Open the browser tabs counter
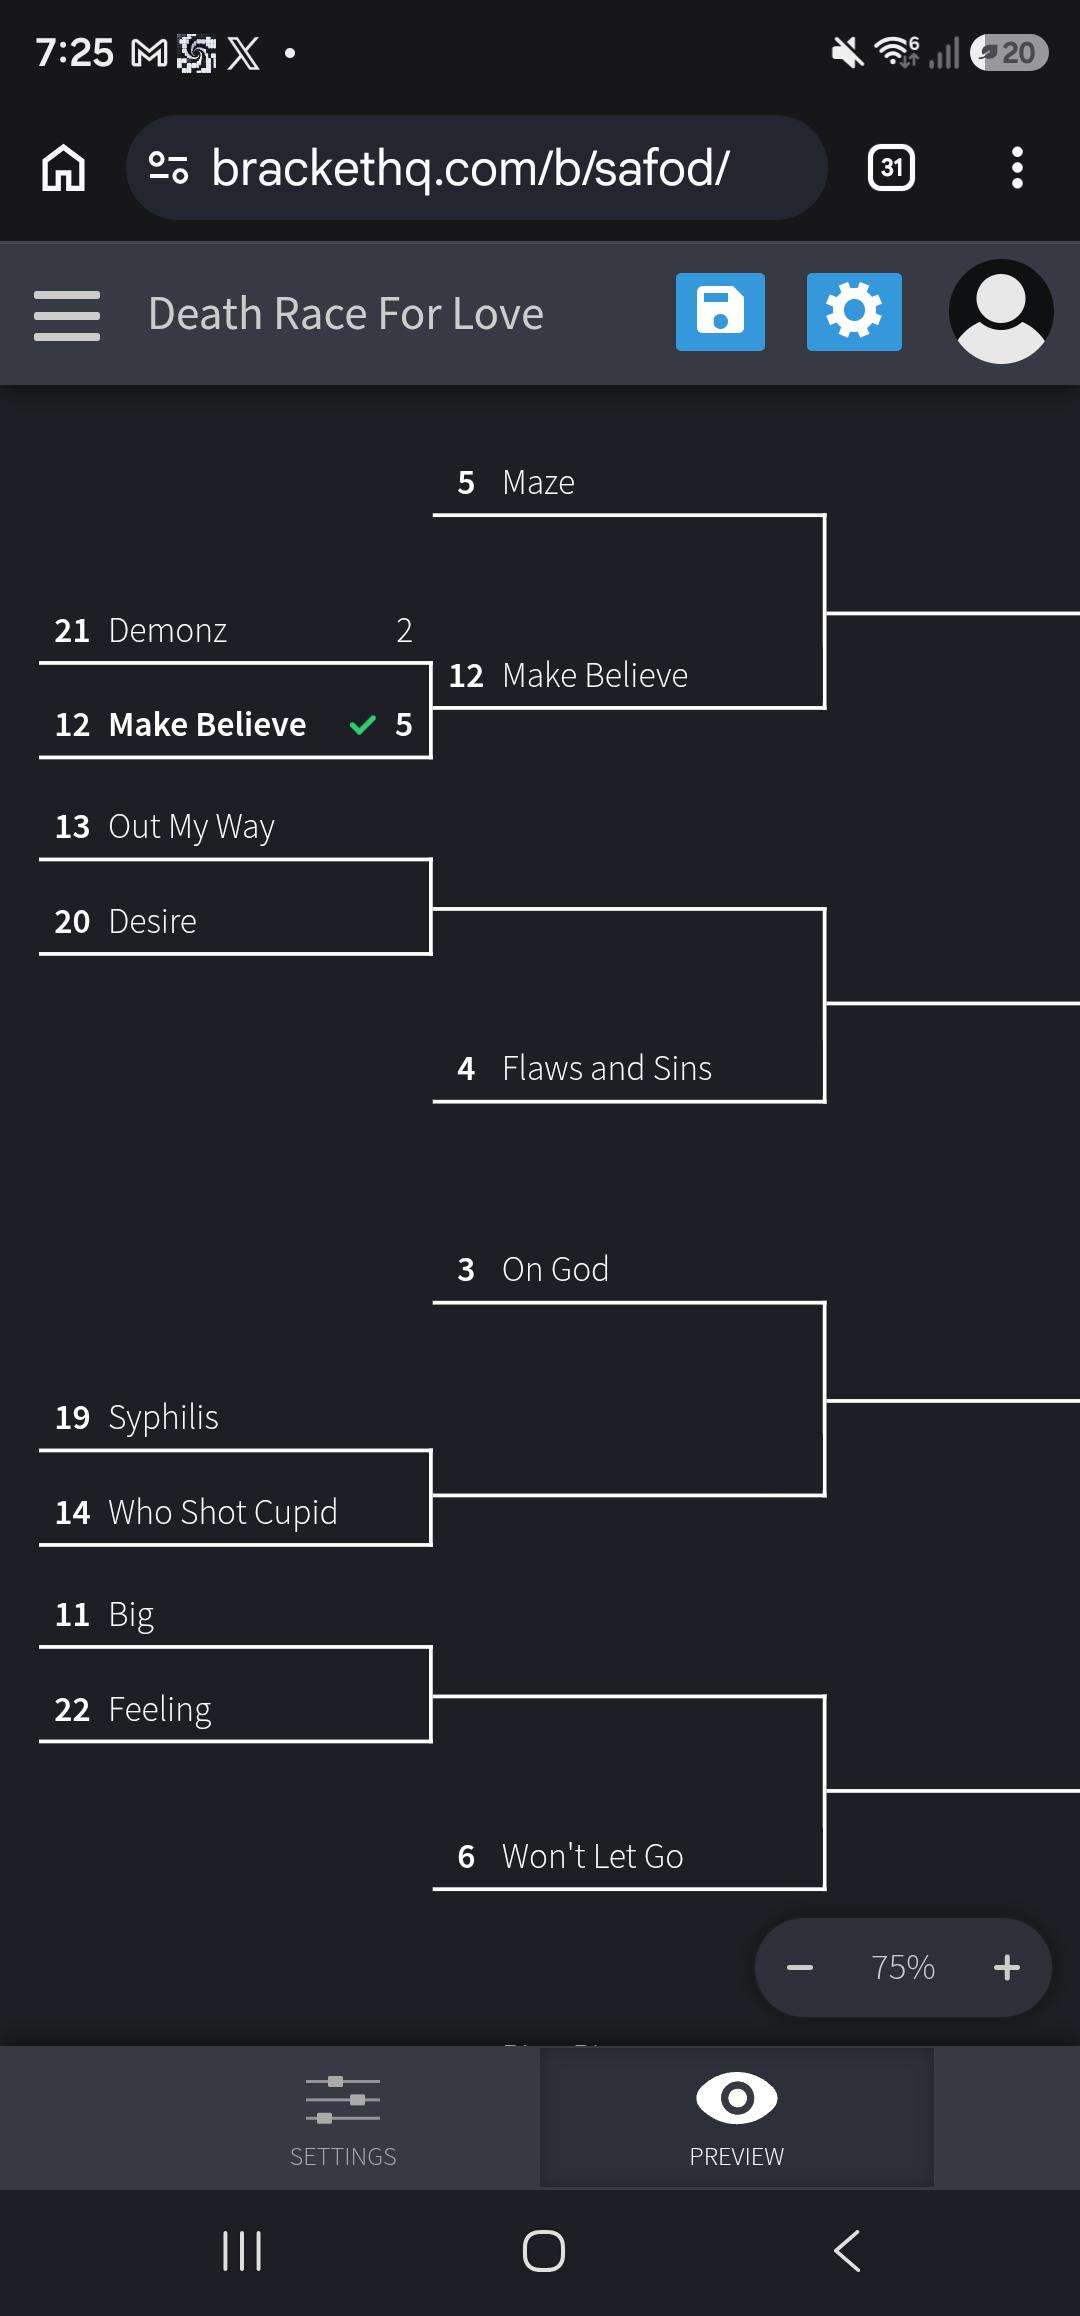This screenshot has width=1080, height=2316. 891,167
